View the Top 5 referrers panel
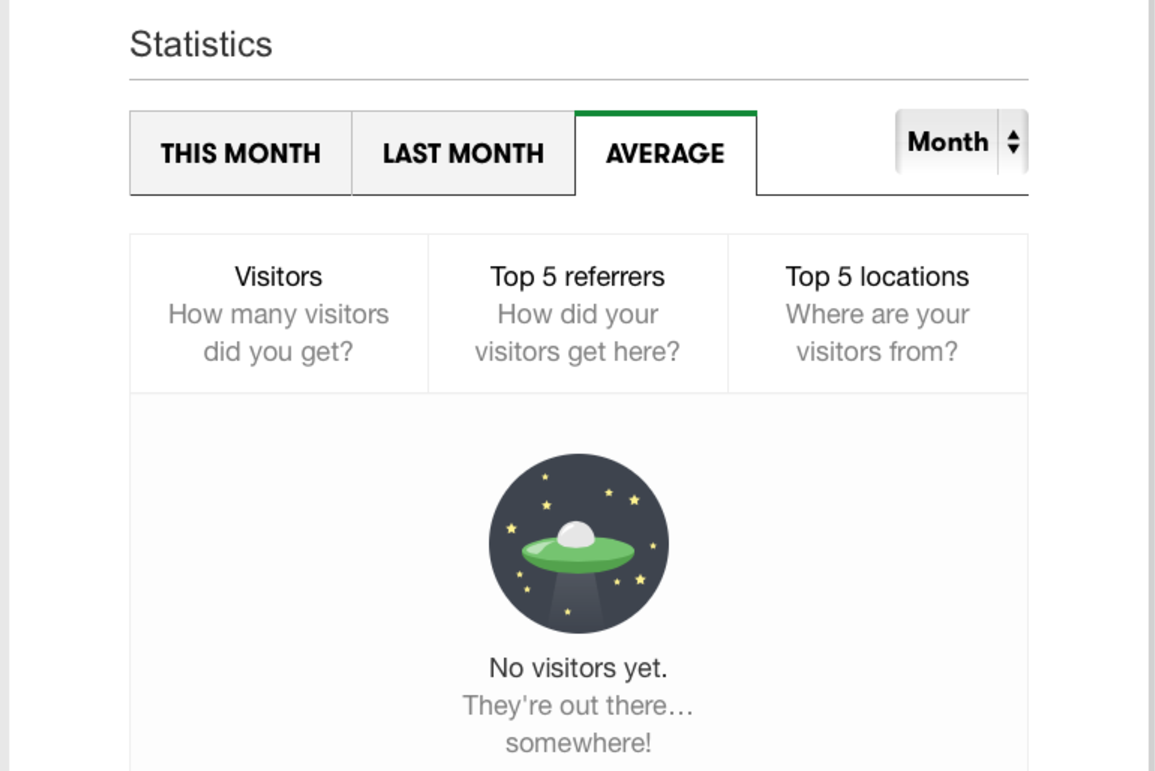 (578, 314)
